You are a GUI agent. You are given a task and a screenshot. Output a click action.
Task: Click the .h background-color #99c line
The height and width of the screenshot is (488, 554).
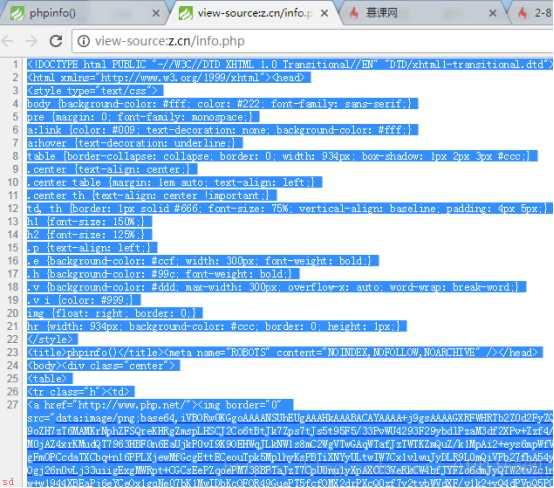click(x=163, y=274)
